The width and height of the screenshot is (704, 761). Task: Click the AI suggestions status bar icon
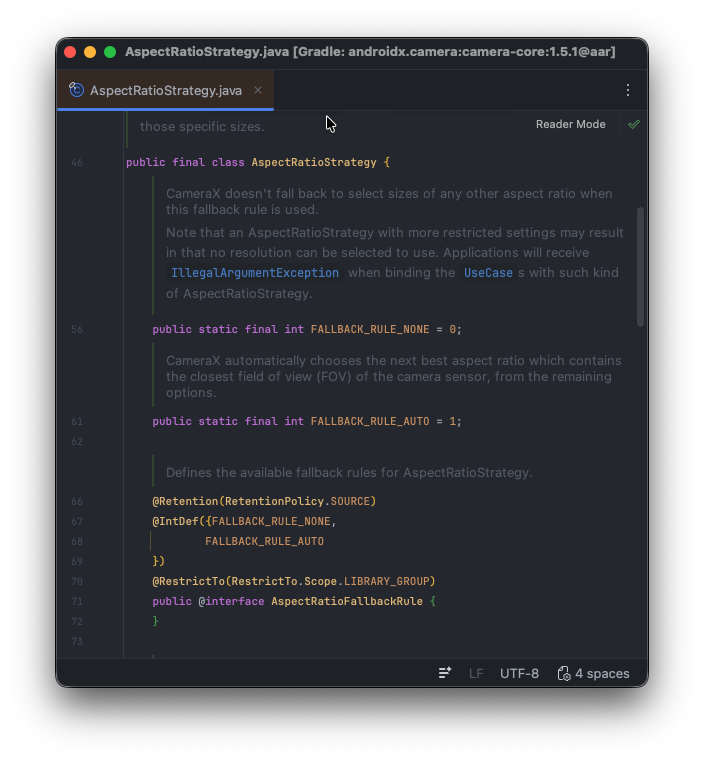point(445,673)
